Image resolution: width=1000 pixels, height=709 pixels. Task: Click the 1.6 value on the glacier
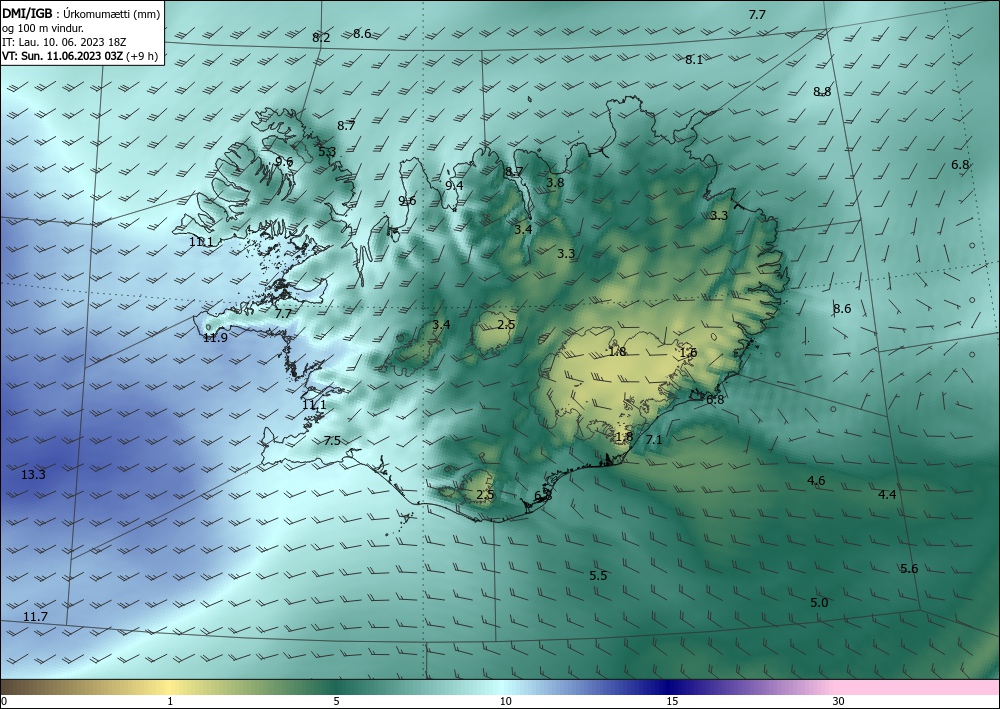688,353
